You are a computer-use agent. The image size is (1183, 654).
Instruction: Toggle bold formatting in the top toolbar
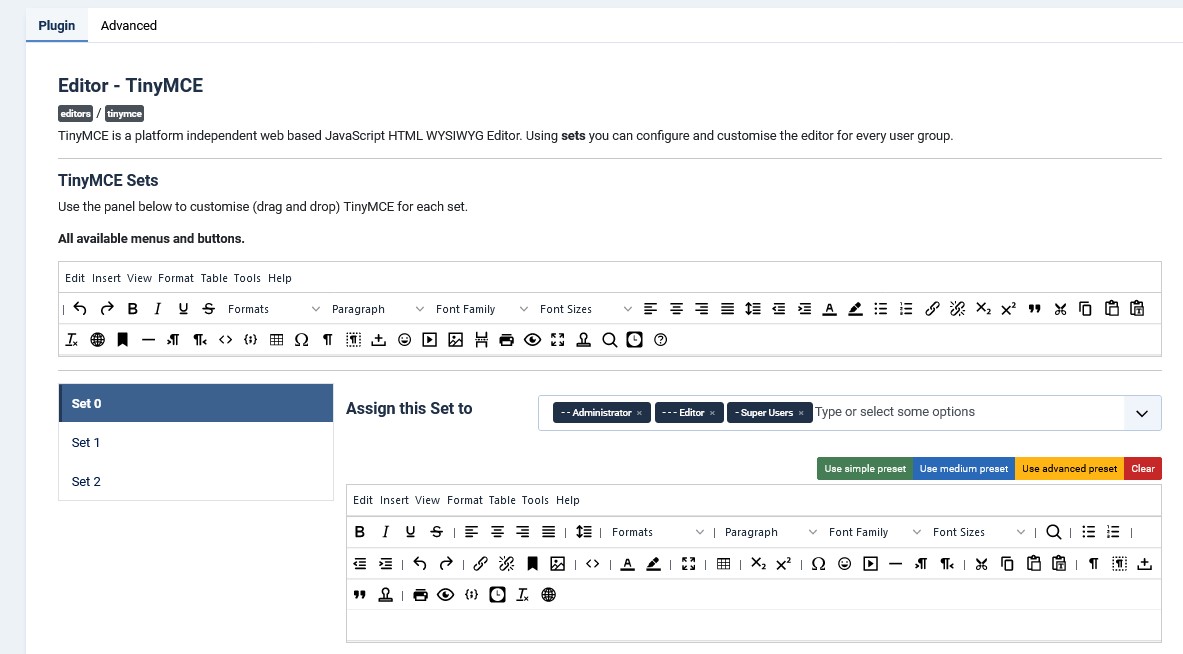(x=132, y=308)
